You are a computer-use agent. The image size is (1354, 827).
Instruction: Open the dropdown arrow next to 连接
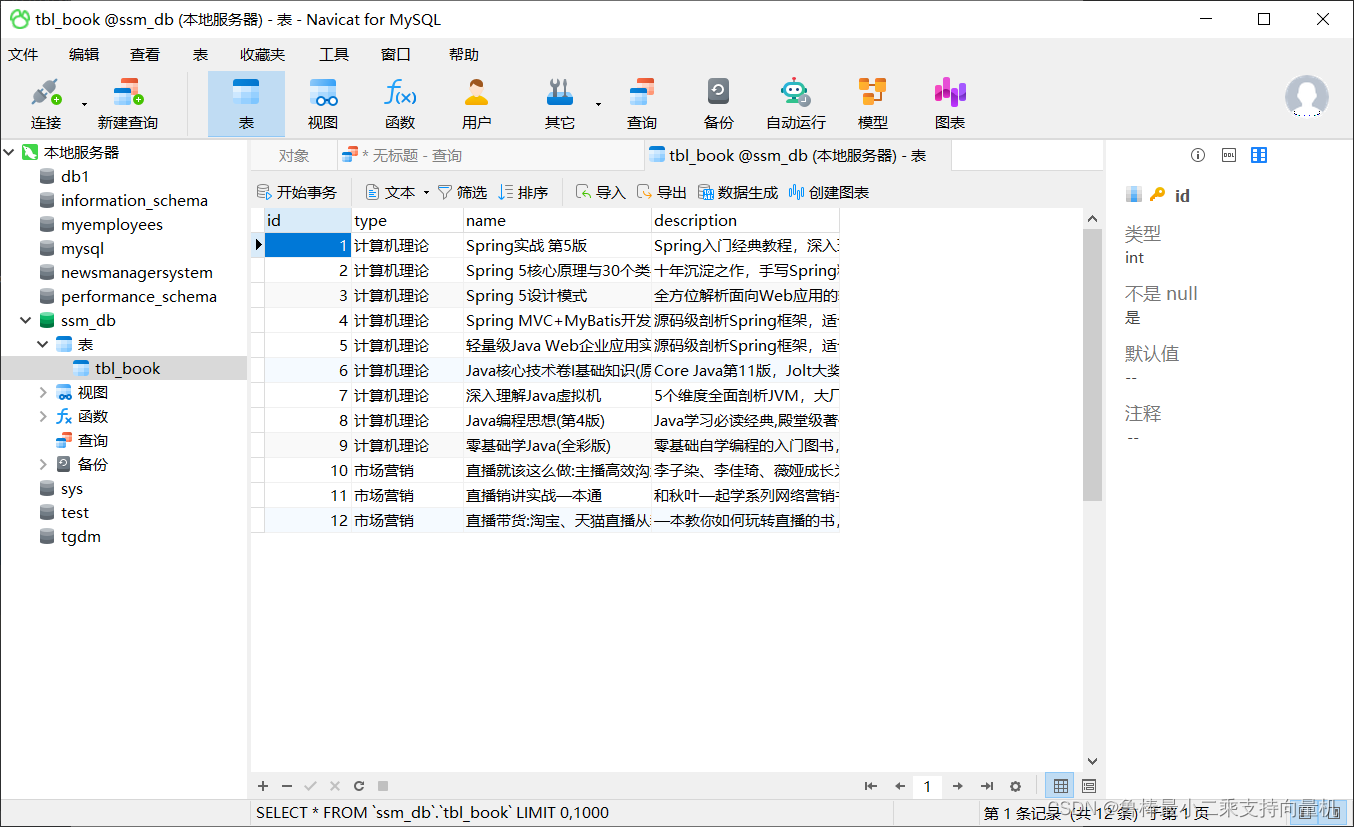(x=84, y=104)
